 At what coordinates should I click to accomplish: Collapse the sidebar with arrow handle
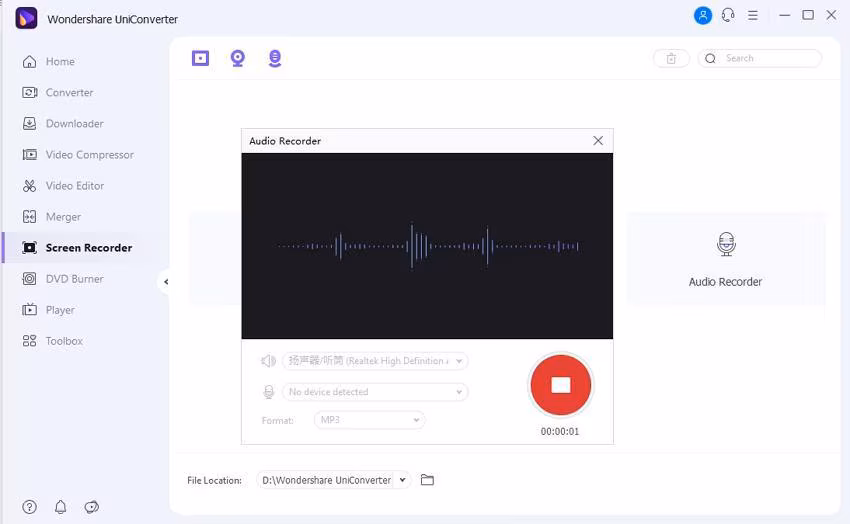coord(165,282)
